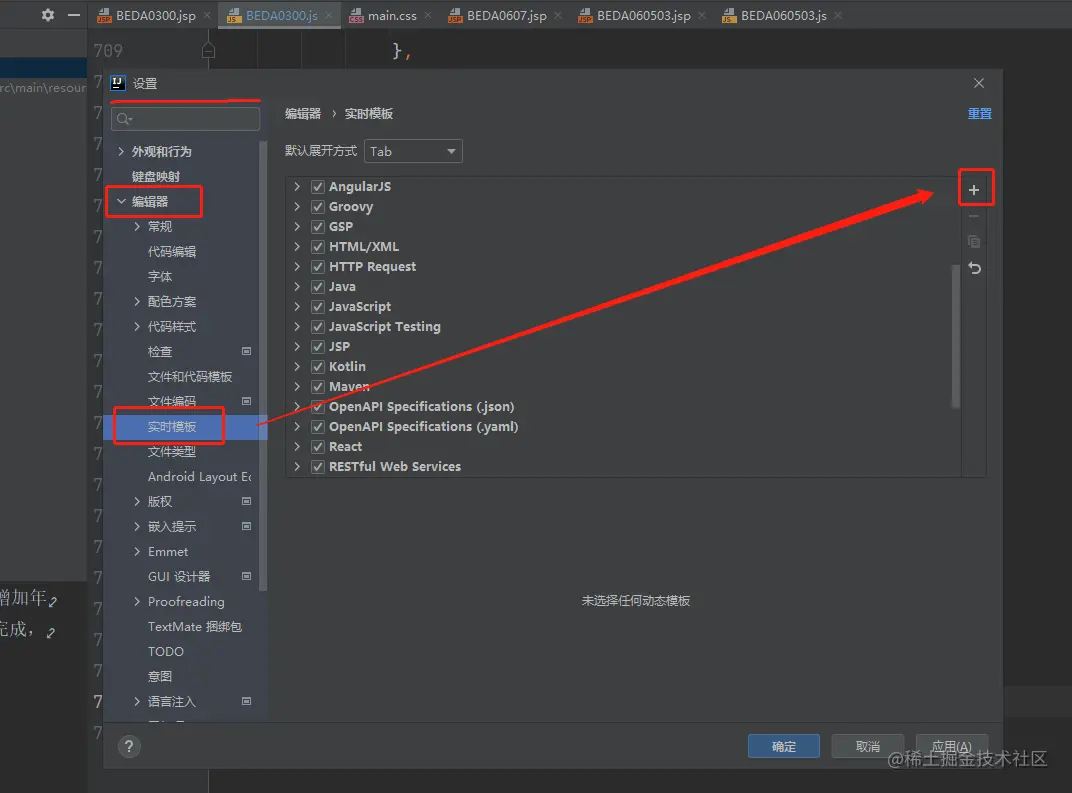Select TODO in settings tree
This screenshot has height=793, width=1072.
(x=166, y=651)
